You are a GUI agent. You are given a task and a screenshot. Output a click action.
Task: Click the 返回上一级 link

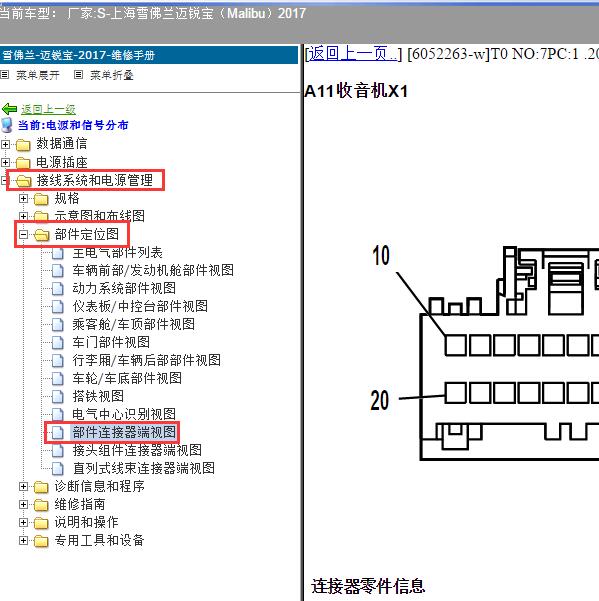pos(48,110)
